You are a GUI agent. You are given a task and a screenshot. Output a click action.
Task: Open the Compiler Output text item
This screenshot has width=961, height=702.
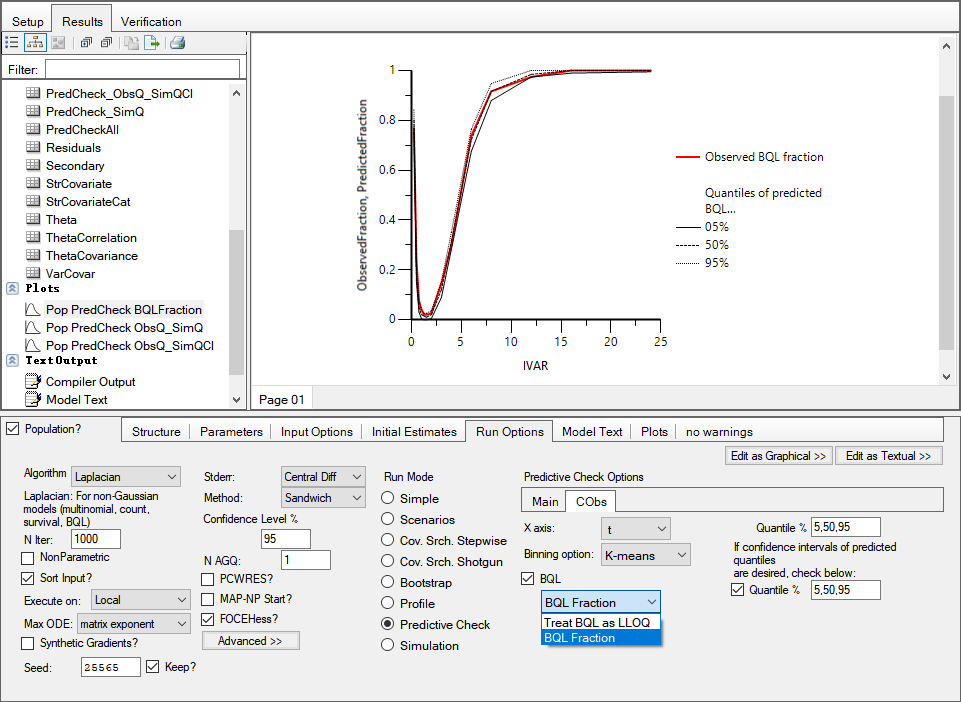pyautogui.click(x=90, y=382)
